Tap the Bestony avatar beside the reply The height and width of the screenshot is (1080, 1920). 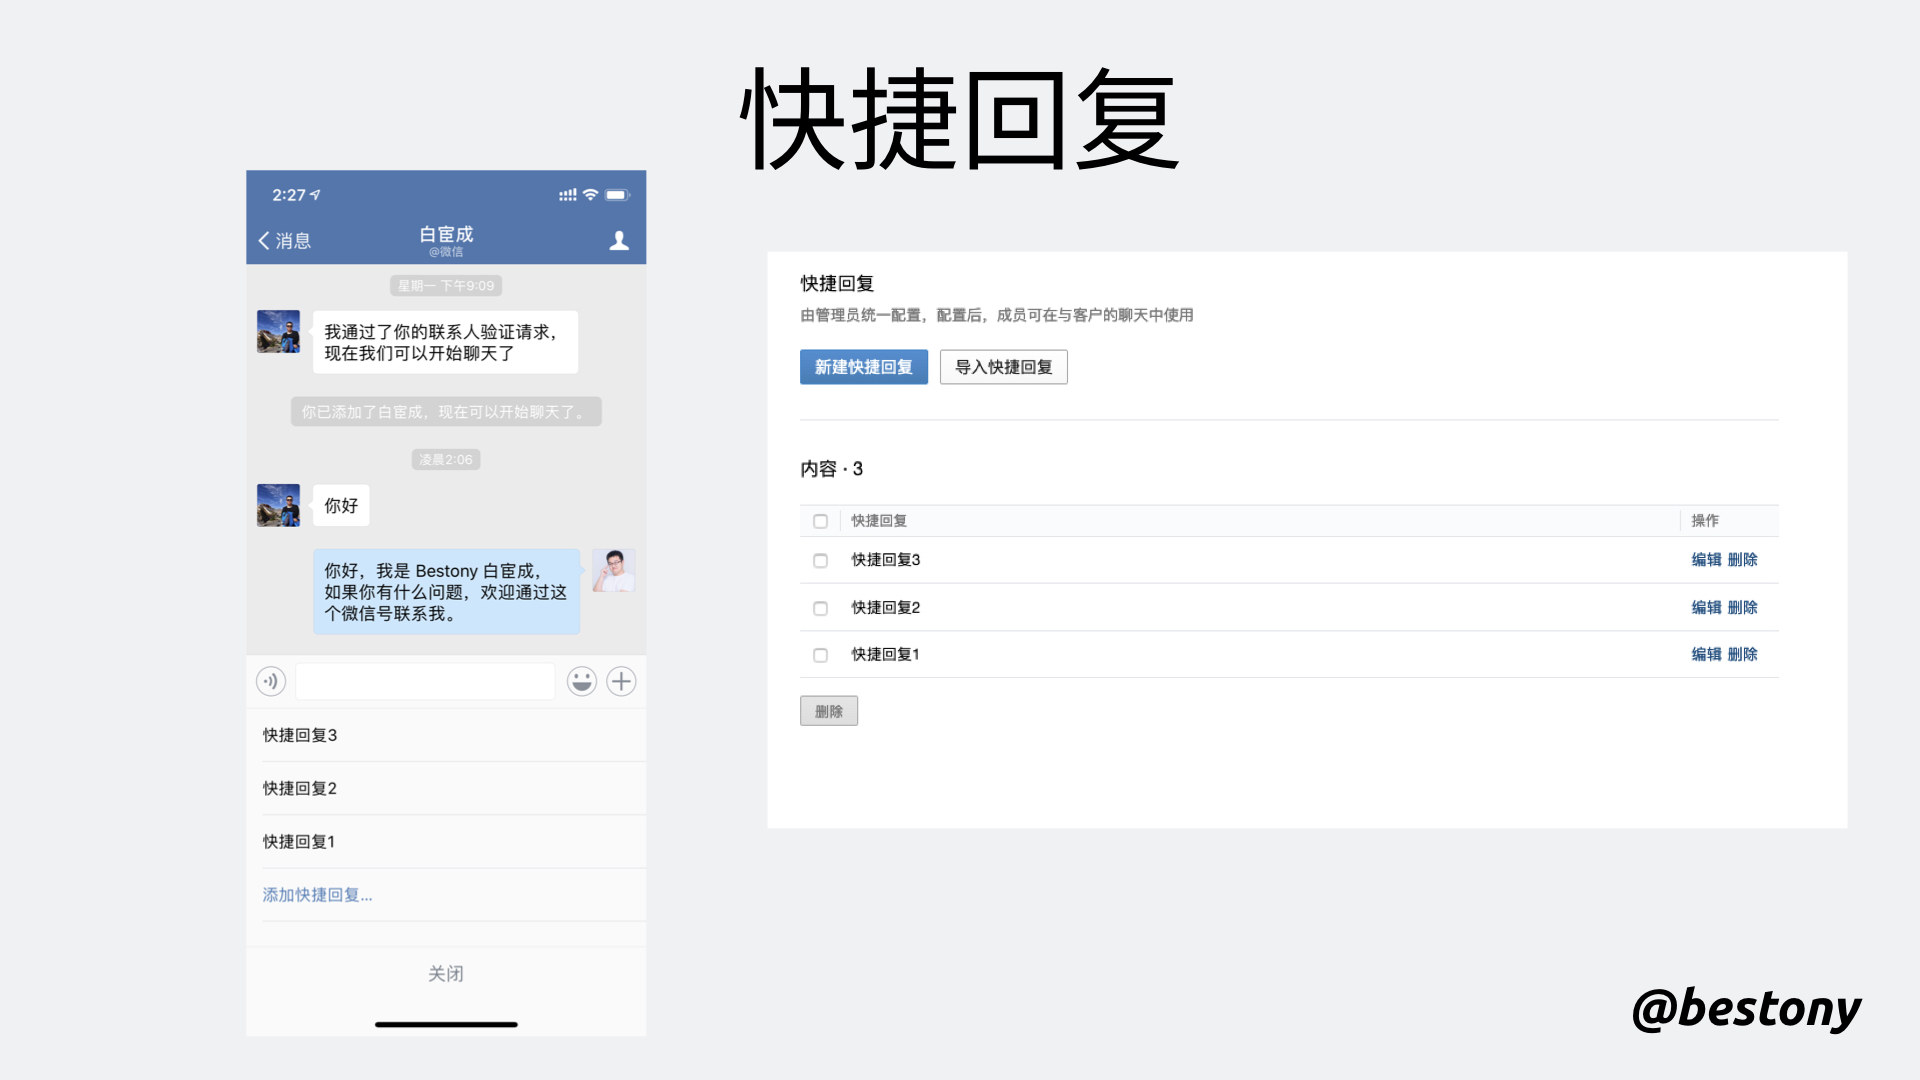[x=613, y=570]
